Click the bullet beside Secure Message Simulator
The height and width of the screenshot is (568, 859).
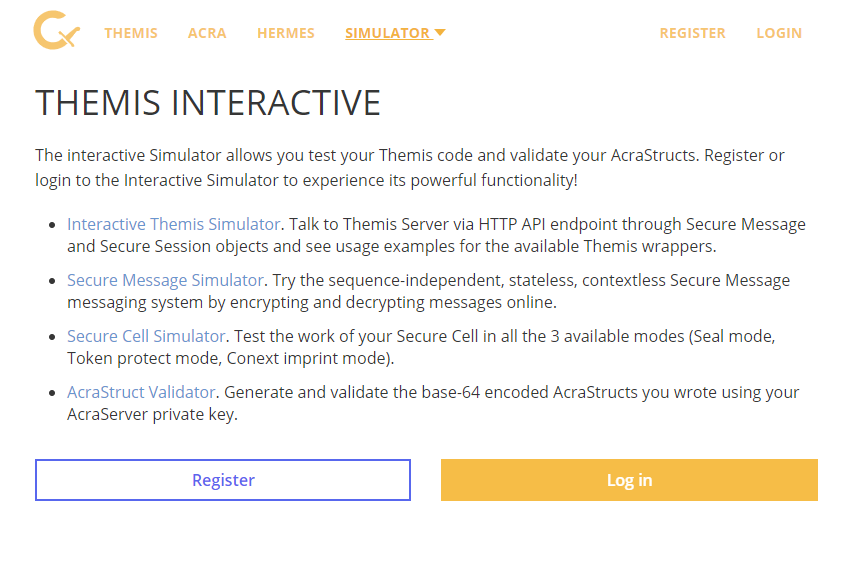click(52, 281)
